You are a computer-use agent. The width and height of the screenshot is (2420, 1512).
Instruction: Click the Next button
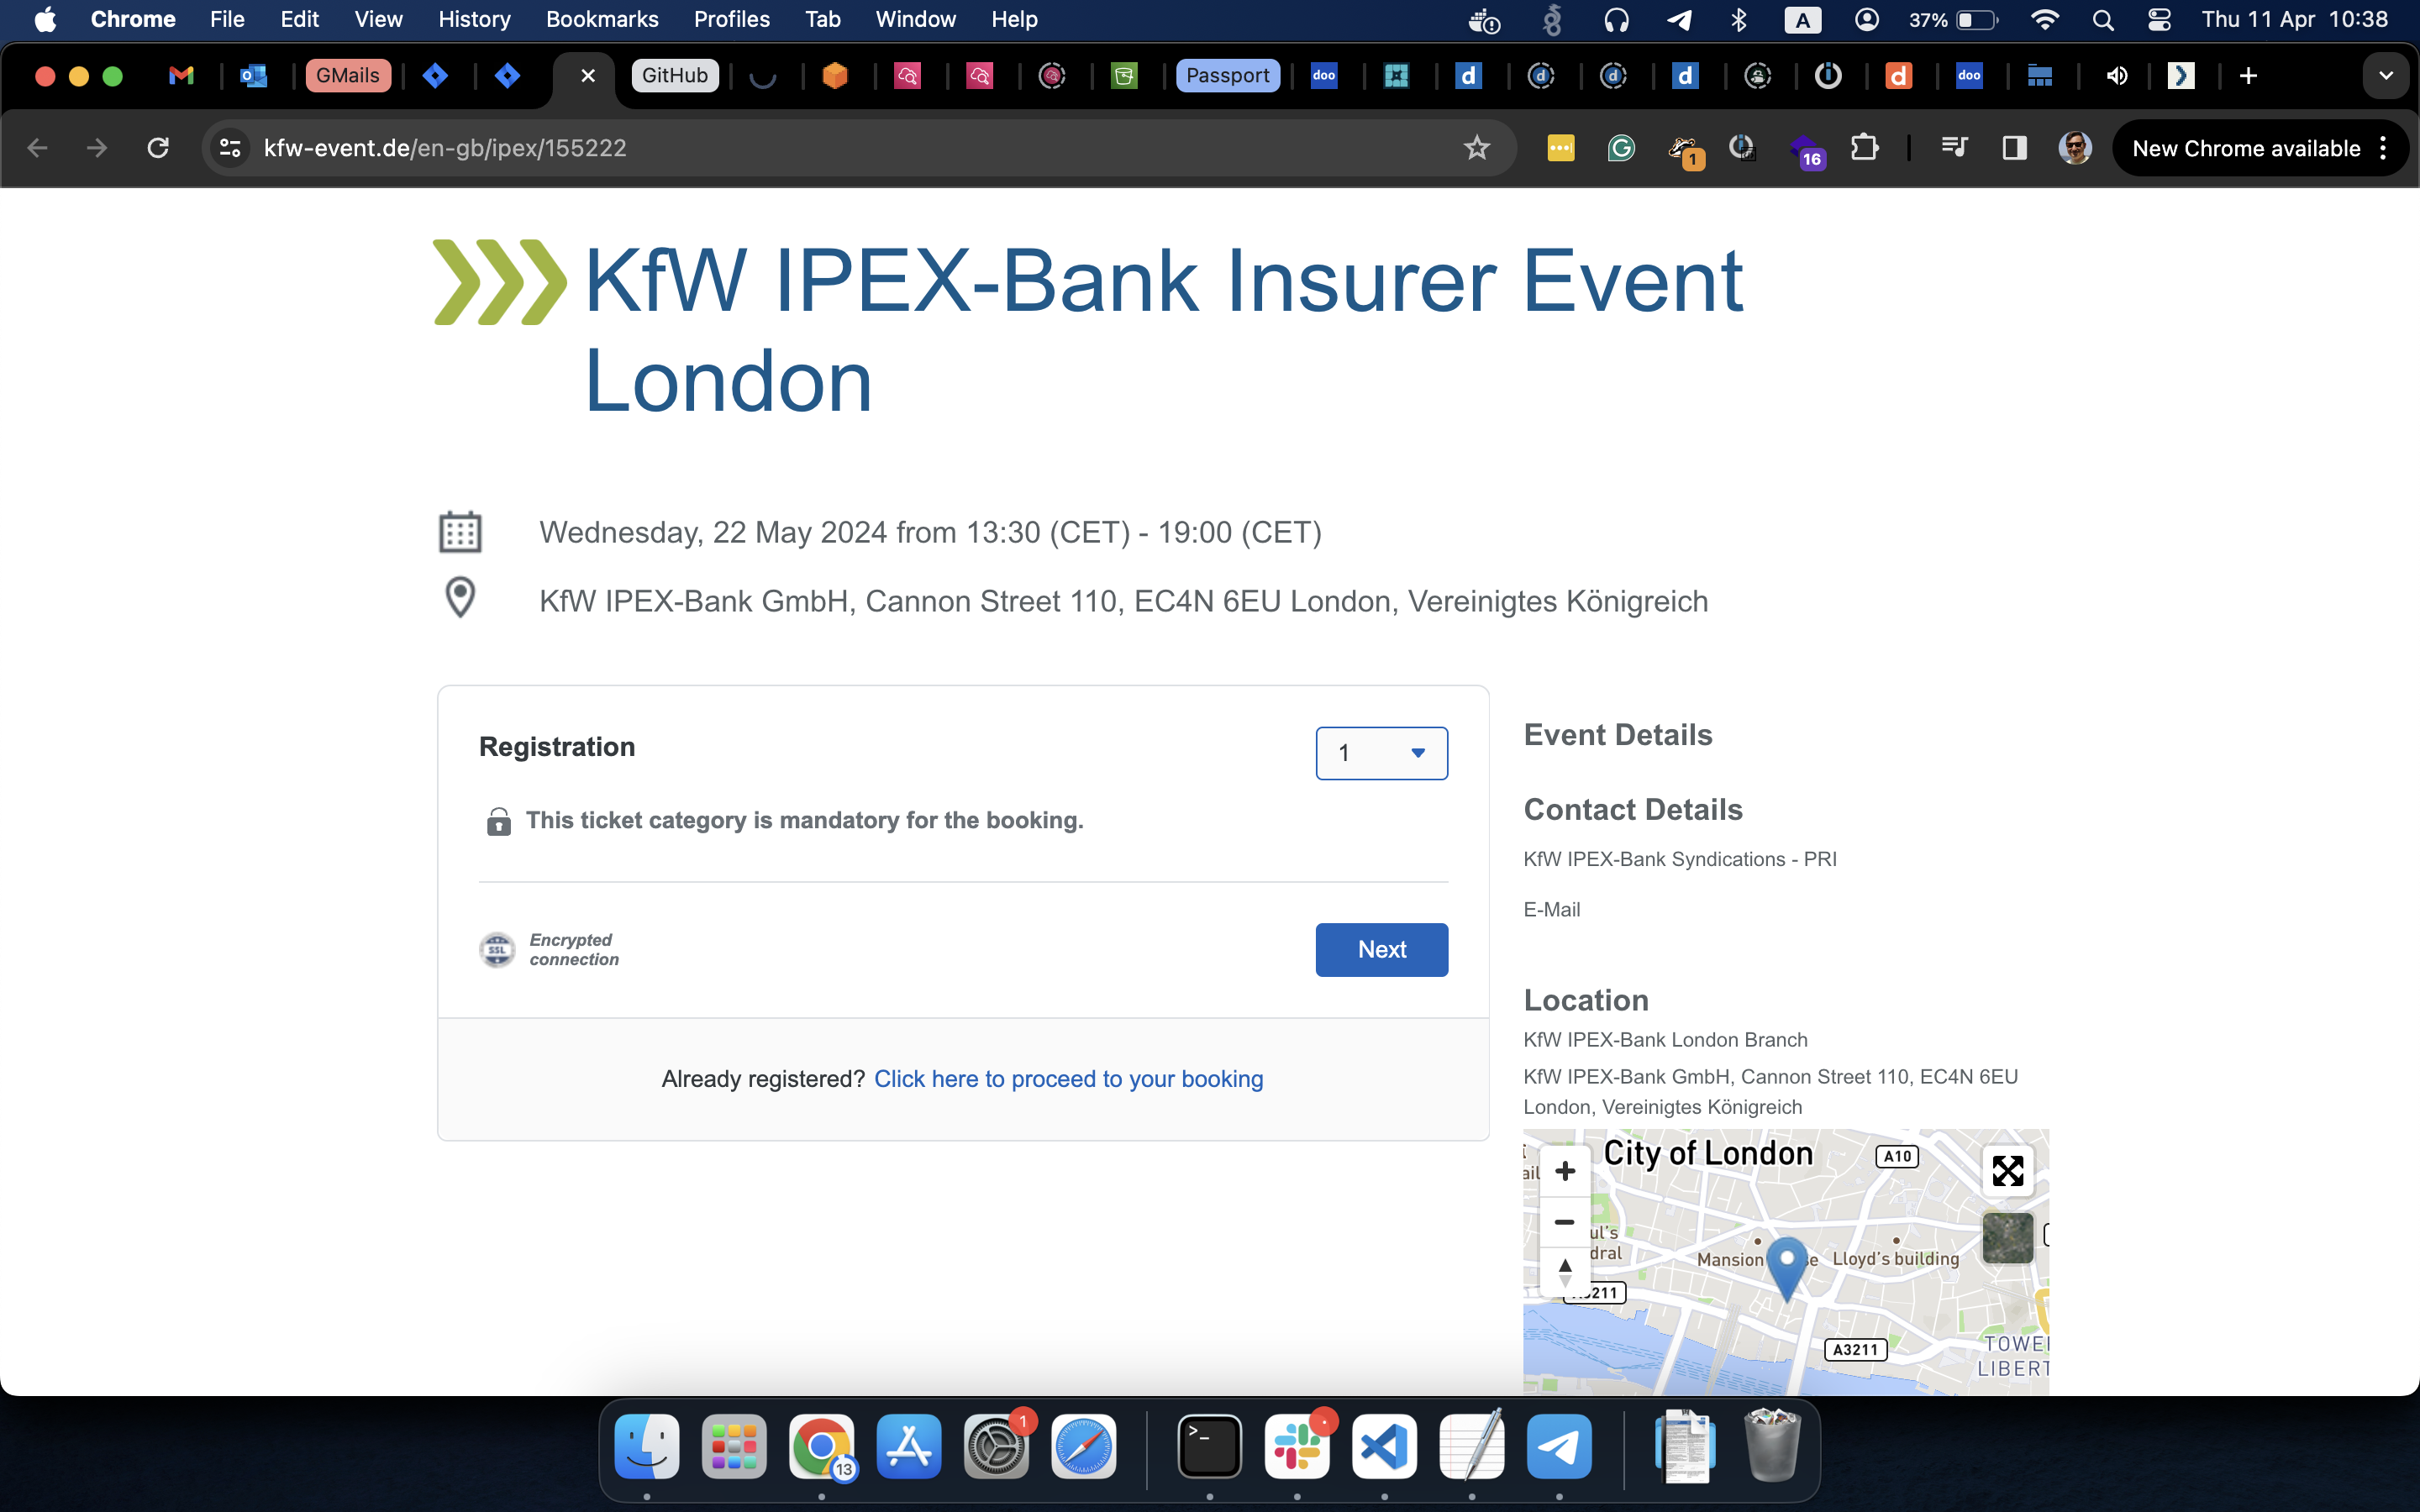click(1381, 949)
